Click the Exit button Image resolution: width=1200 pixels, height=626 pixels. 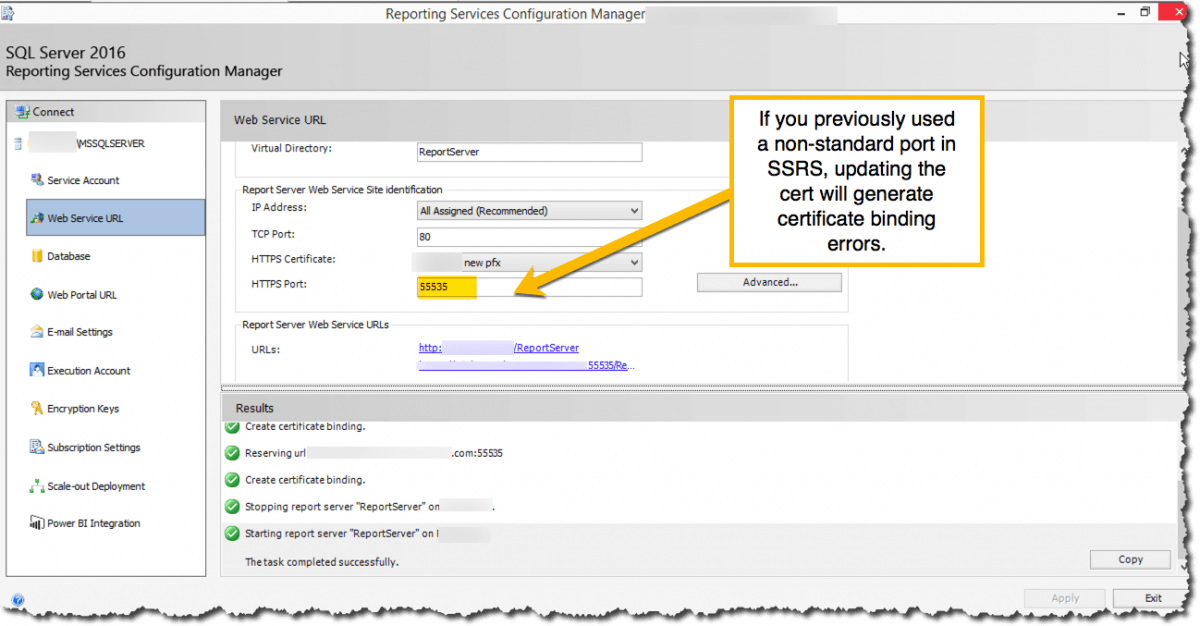click(x=1152, y=597)
